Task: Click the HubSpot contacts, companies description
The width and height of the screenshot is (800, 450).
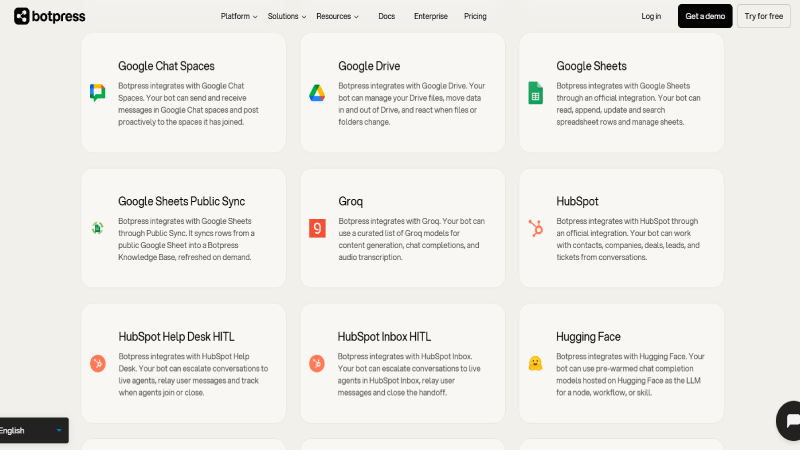Action: tap(628, 239)
